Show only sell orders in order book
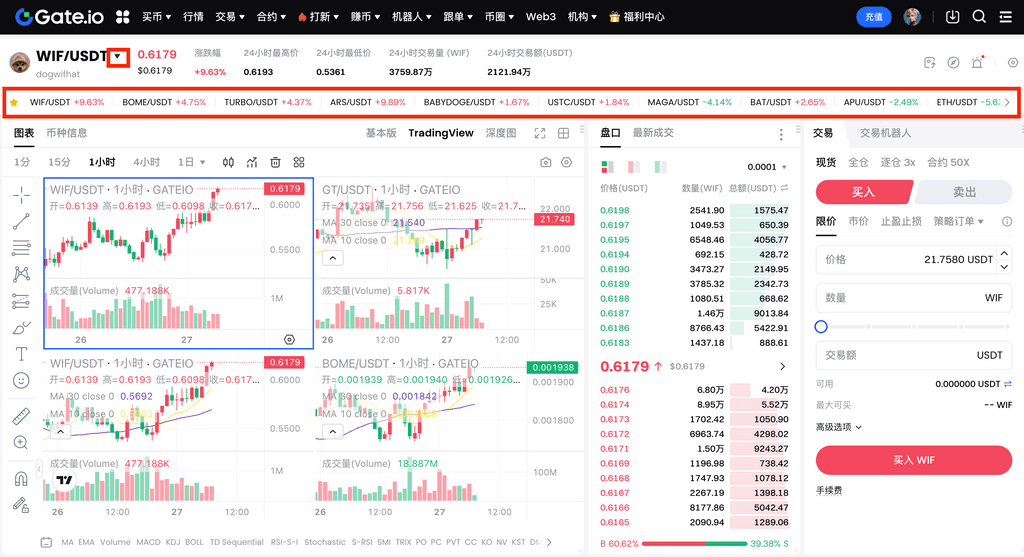The image size is (1024, 557). (634, 167)
